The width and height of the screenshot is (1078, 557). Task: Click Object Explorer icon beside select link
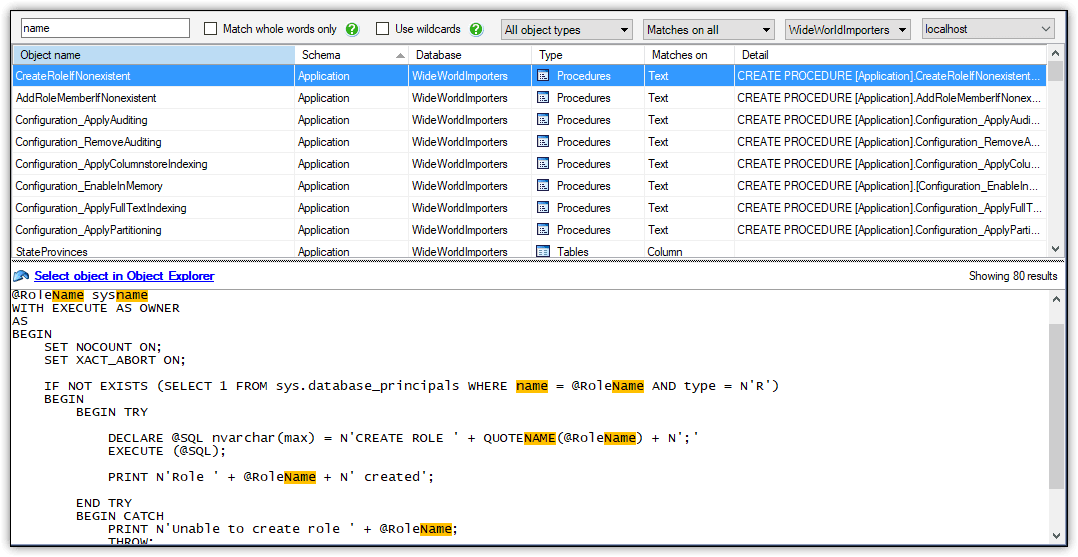[21, 276]
